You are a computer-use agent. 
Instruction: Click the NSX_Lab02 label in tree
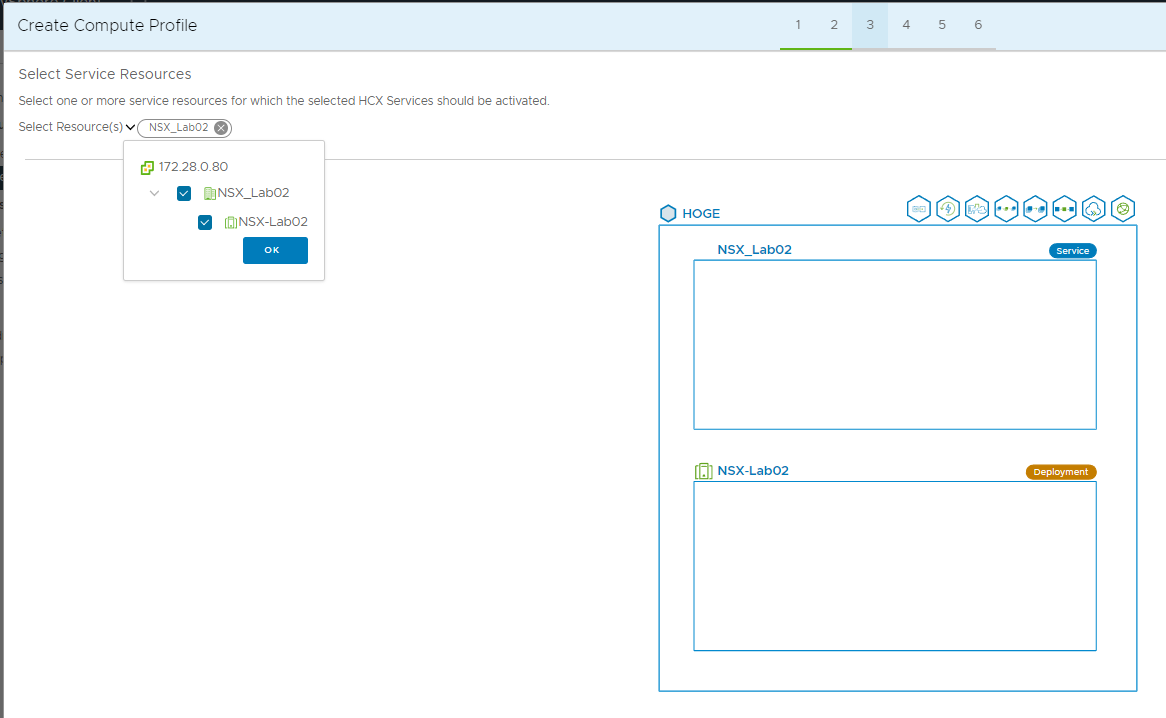pyautogui.click(x=253, y=193)
